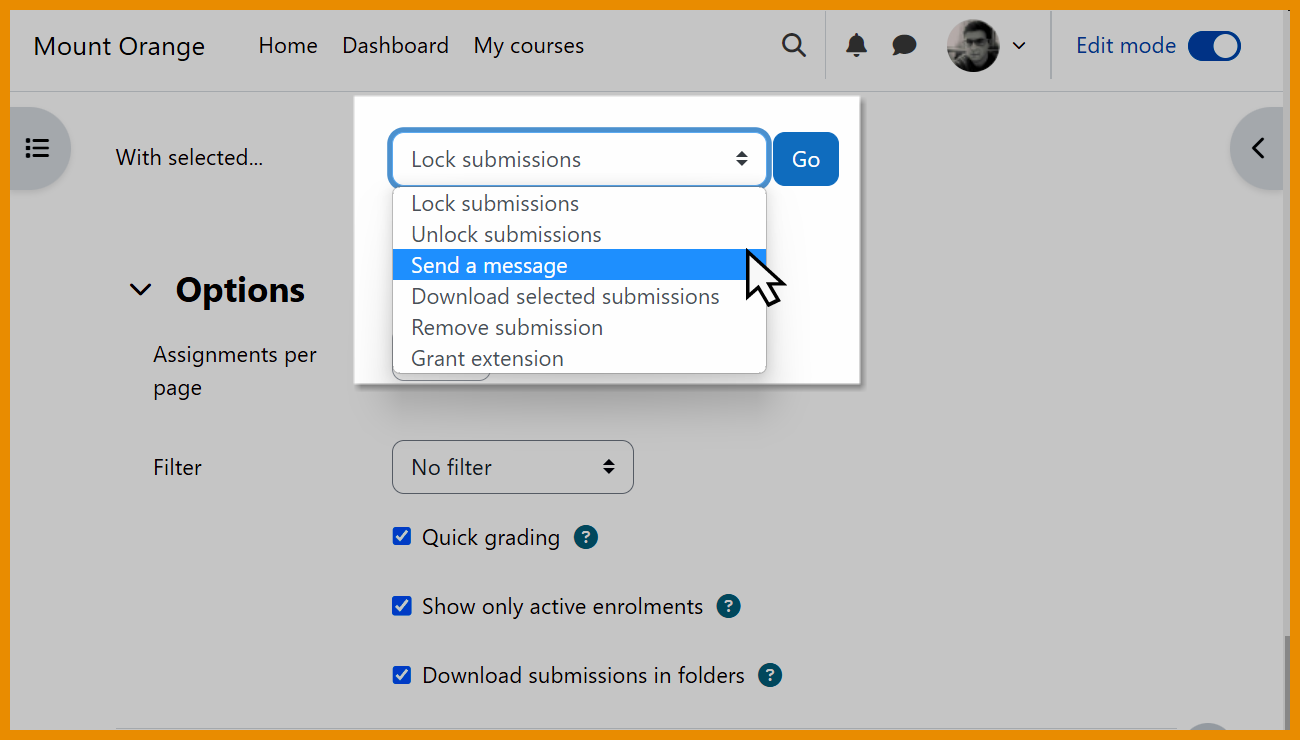Toggle off Edit mode

coord(1213,45)
